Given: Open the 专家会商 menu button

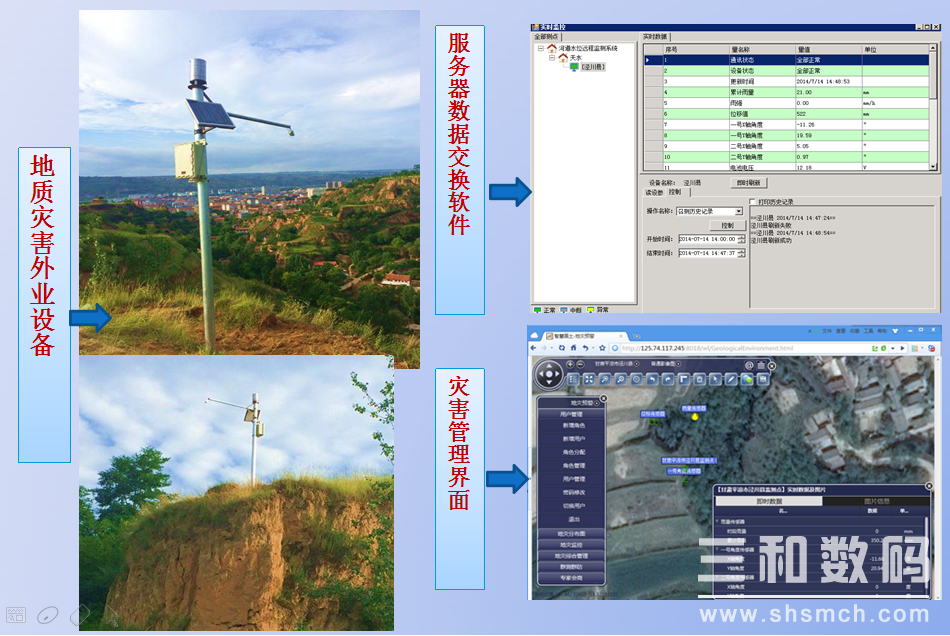Looking at the screenshot, I should [571, 578].
